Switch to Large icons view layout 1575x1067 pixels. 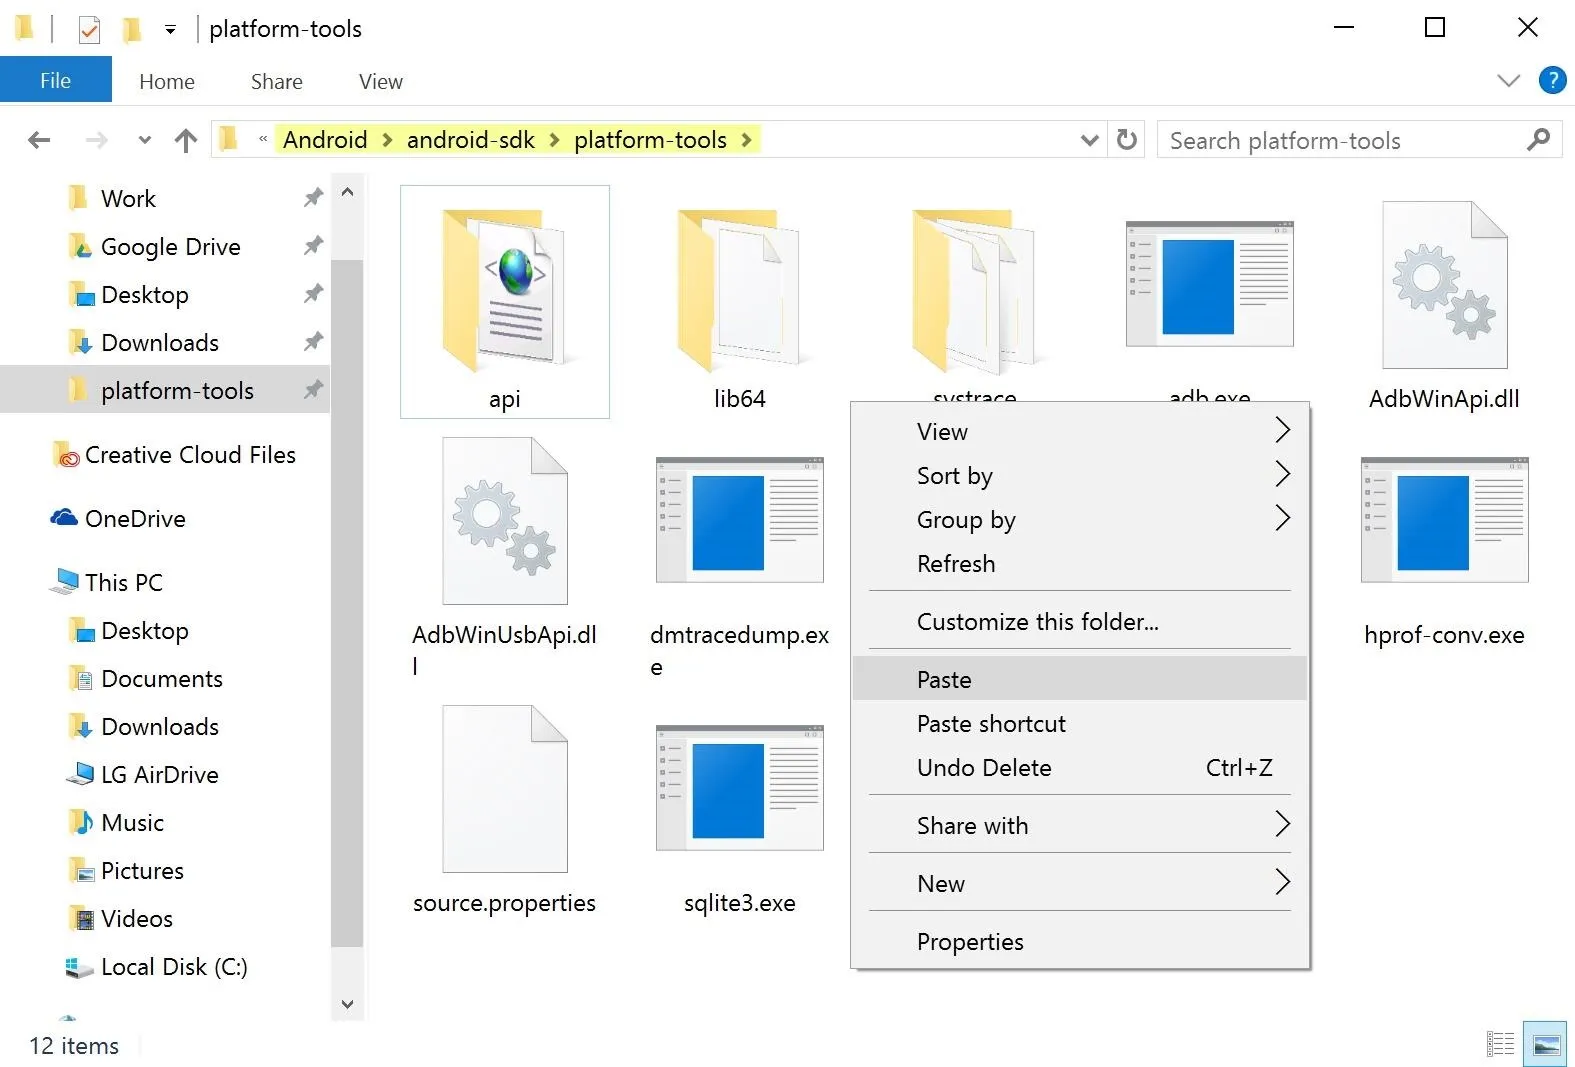1545,1044
